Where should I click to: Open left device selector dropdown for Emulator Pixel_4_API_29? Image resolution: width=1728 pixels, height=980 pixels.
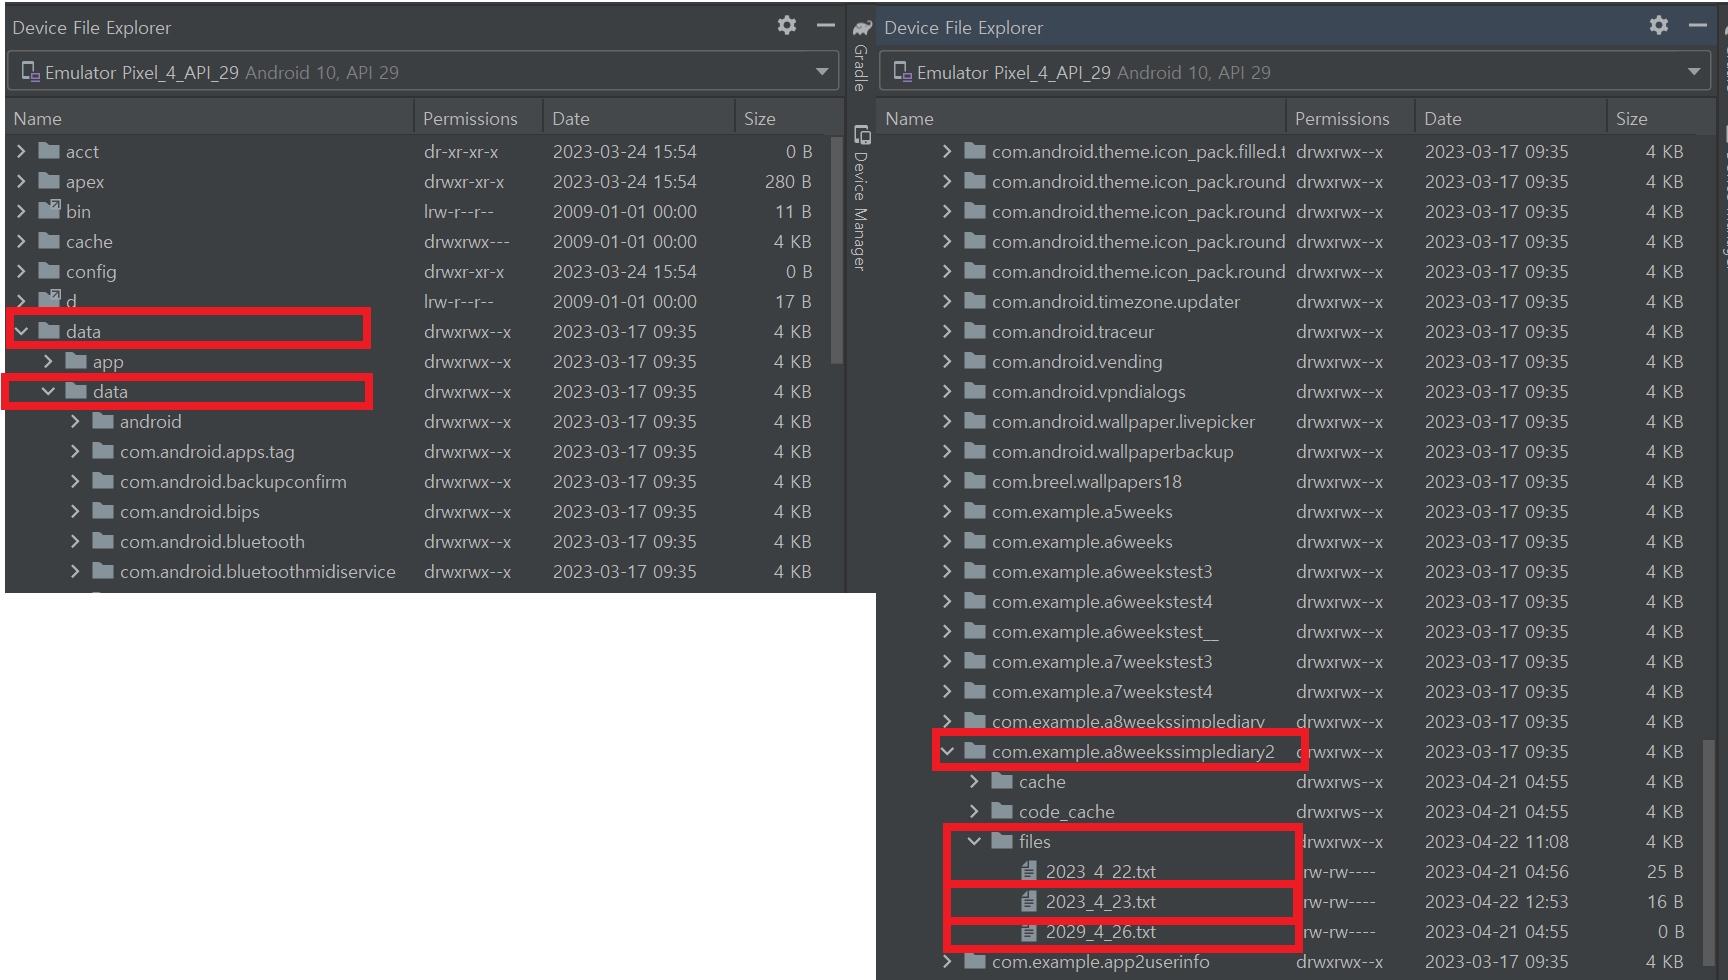coord(423,72)
